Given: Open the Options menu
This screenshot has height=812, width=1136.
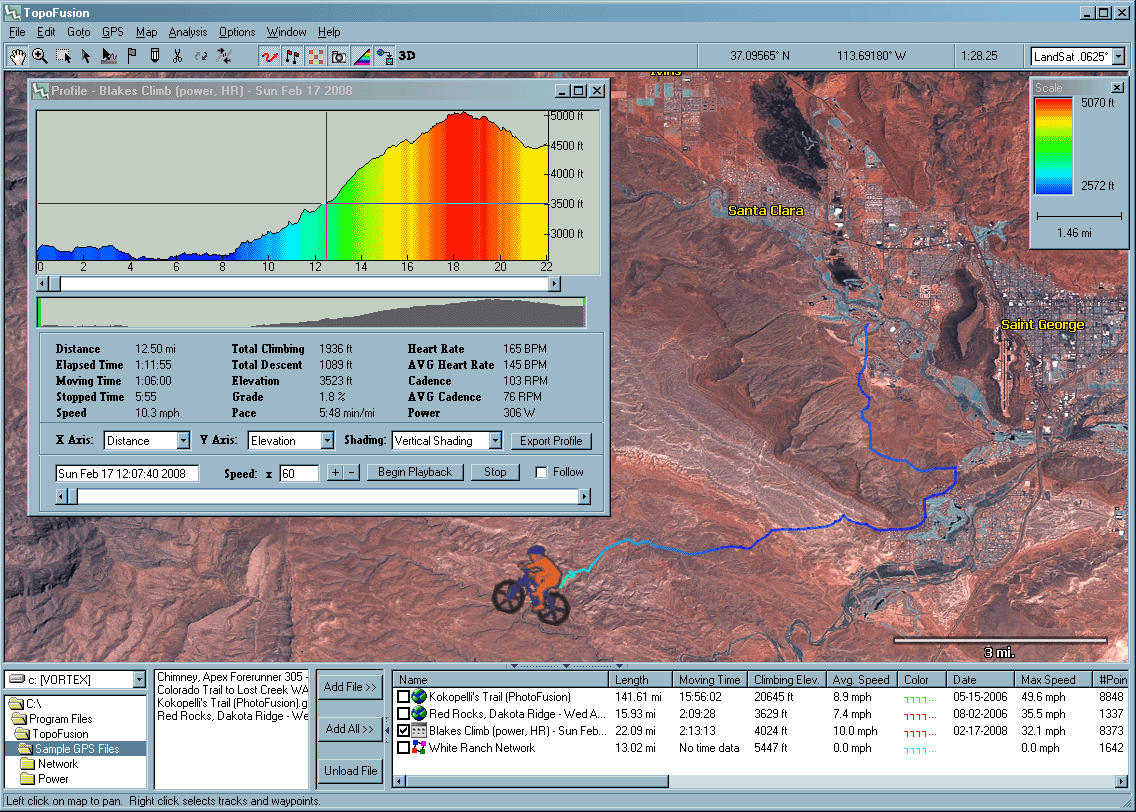Looking at the screenshot, I should [x=237, y=32].
